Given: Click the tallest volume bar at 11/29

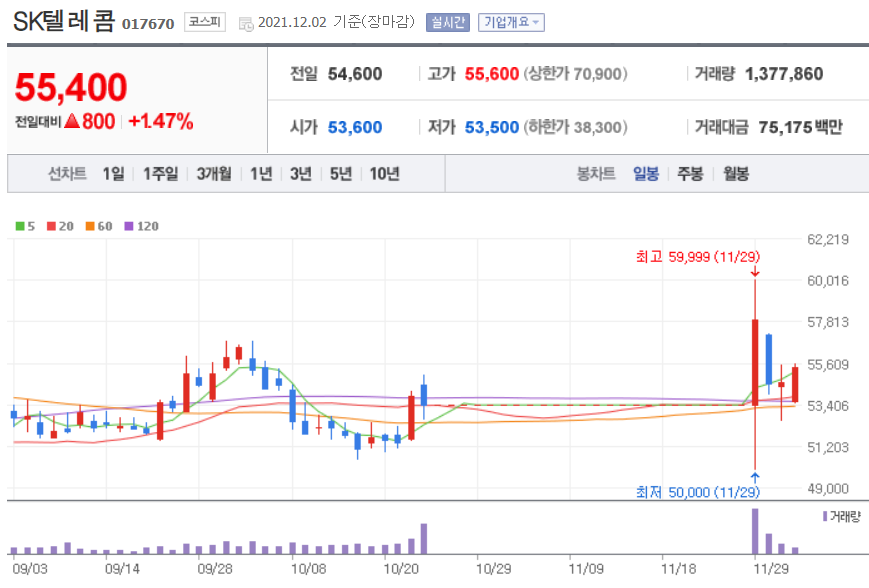Looking at the screenshot, I should coord(755,531).
